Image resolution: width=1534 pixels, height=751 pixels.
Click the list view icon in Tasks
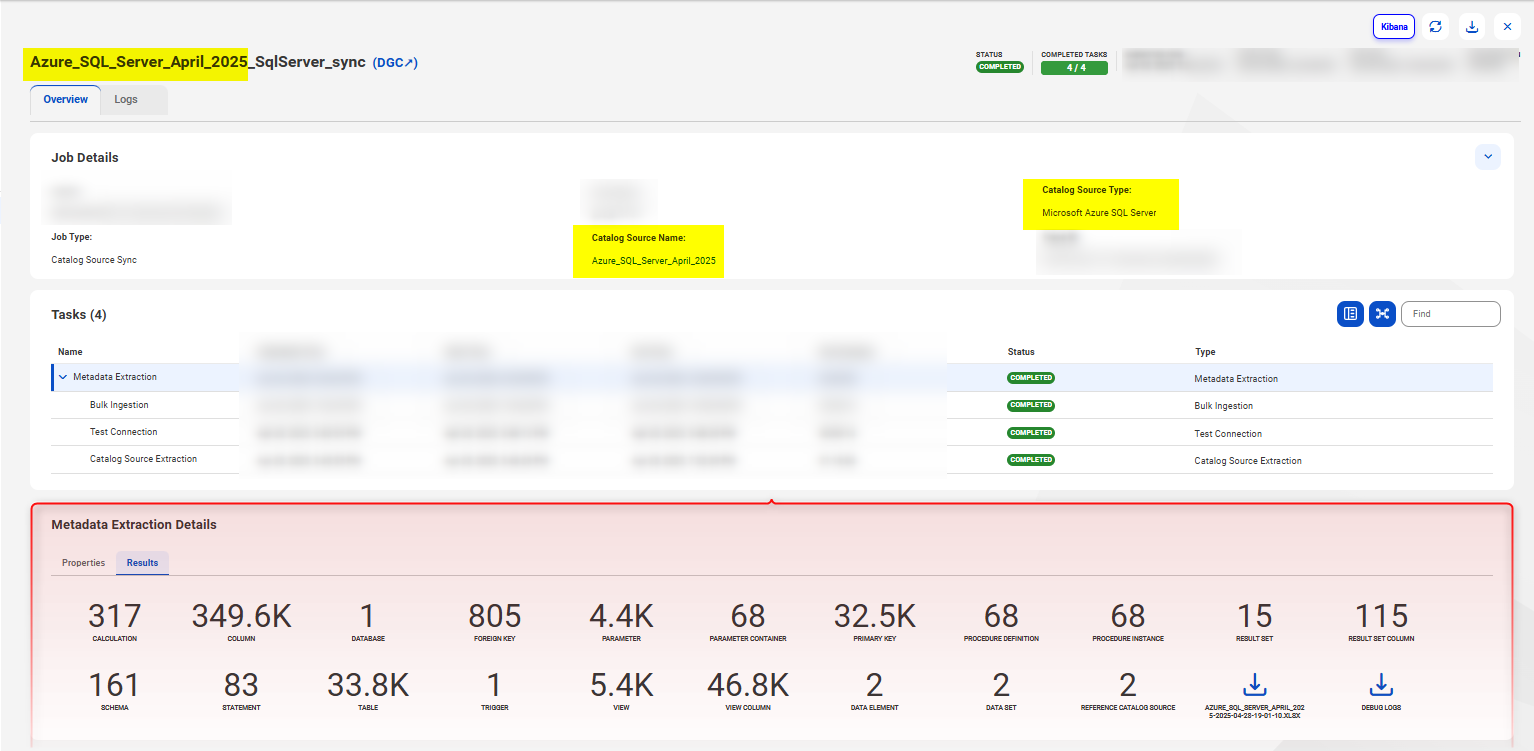(1350, 314)
